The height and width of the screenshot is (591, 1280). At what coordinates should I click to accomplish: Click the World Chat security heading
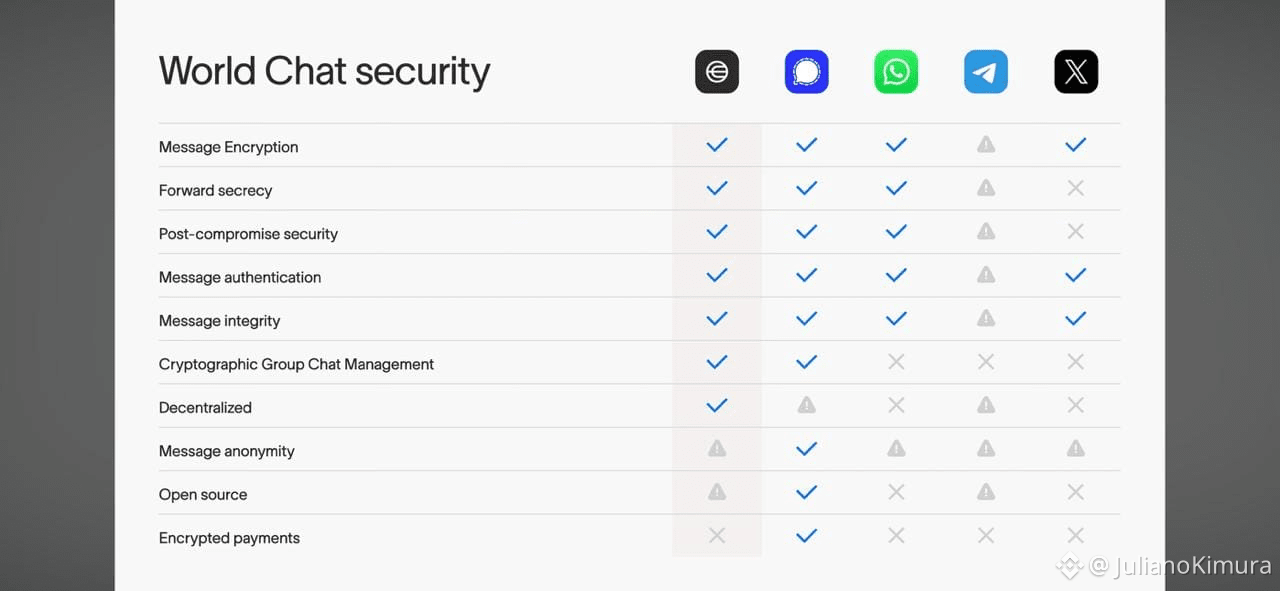(324, 72)
